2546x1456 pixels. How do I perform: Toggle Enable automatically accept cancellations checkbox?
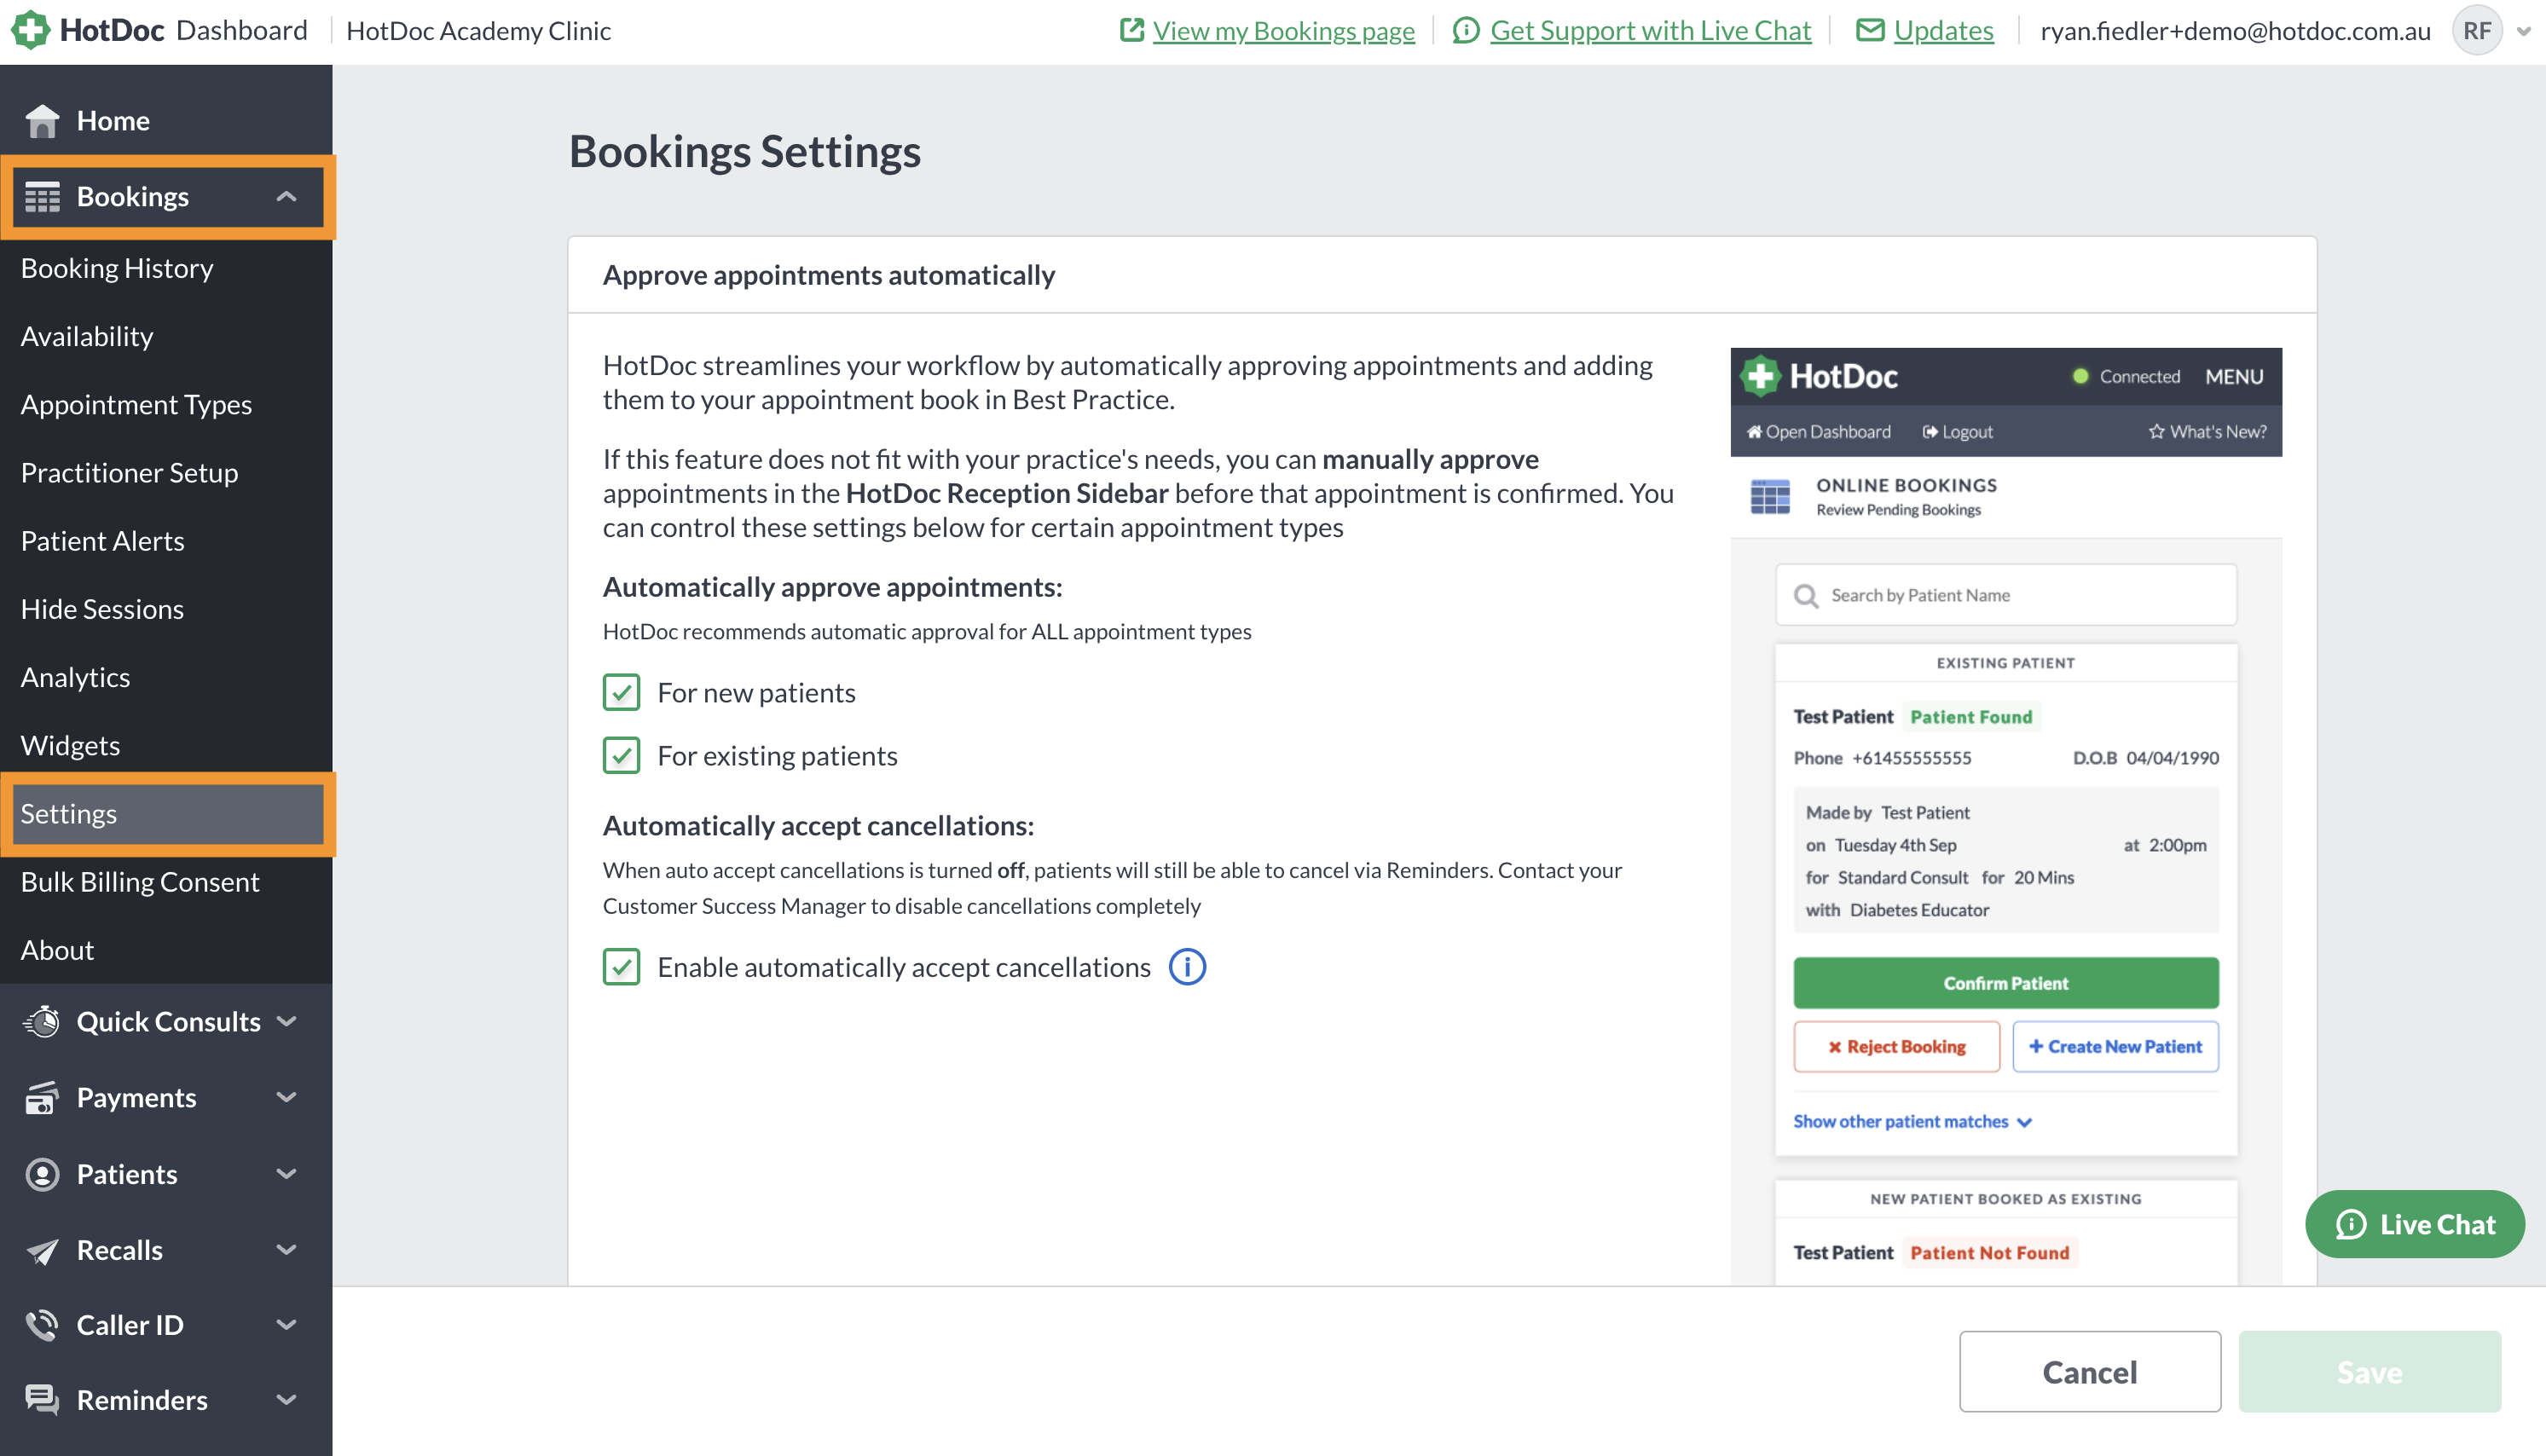click(x=621, y=967)
